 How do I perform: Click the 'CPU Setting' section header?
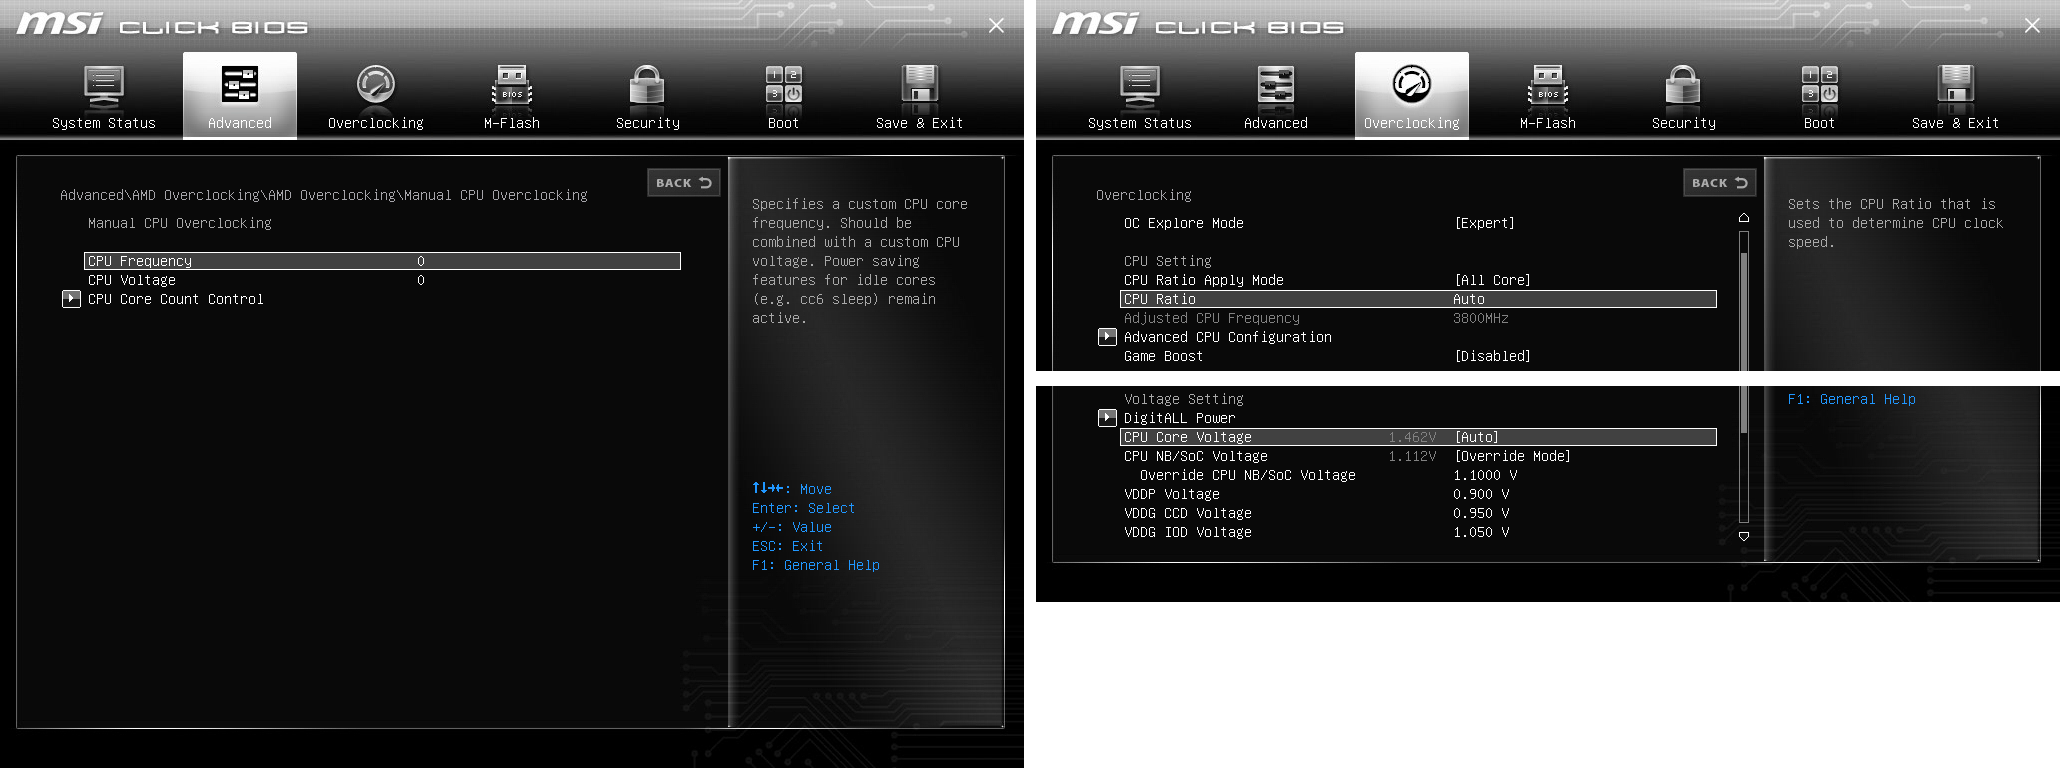pyautogui.click(x=1168, y=261)
